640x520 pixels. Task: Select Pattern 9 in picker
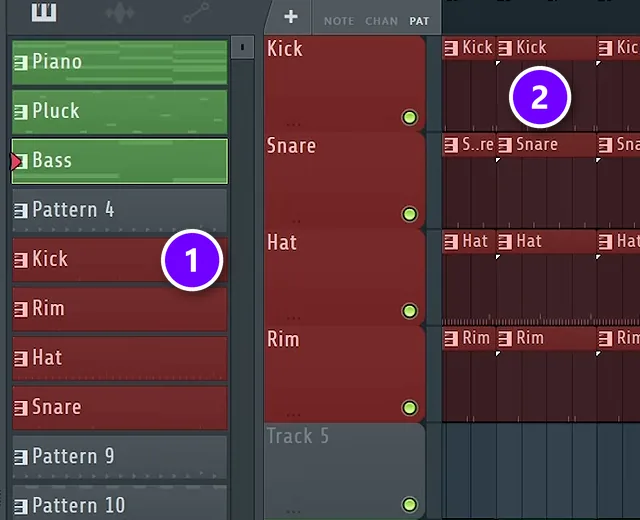tap(120, 458)
